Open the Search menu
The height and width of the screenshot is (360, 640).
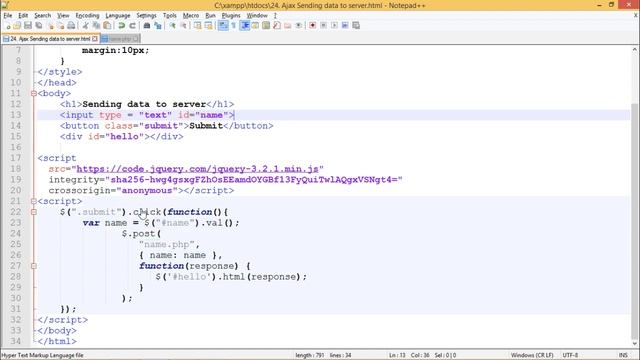(x=42, y=16)
